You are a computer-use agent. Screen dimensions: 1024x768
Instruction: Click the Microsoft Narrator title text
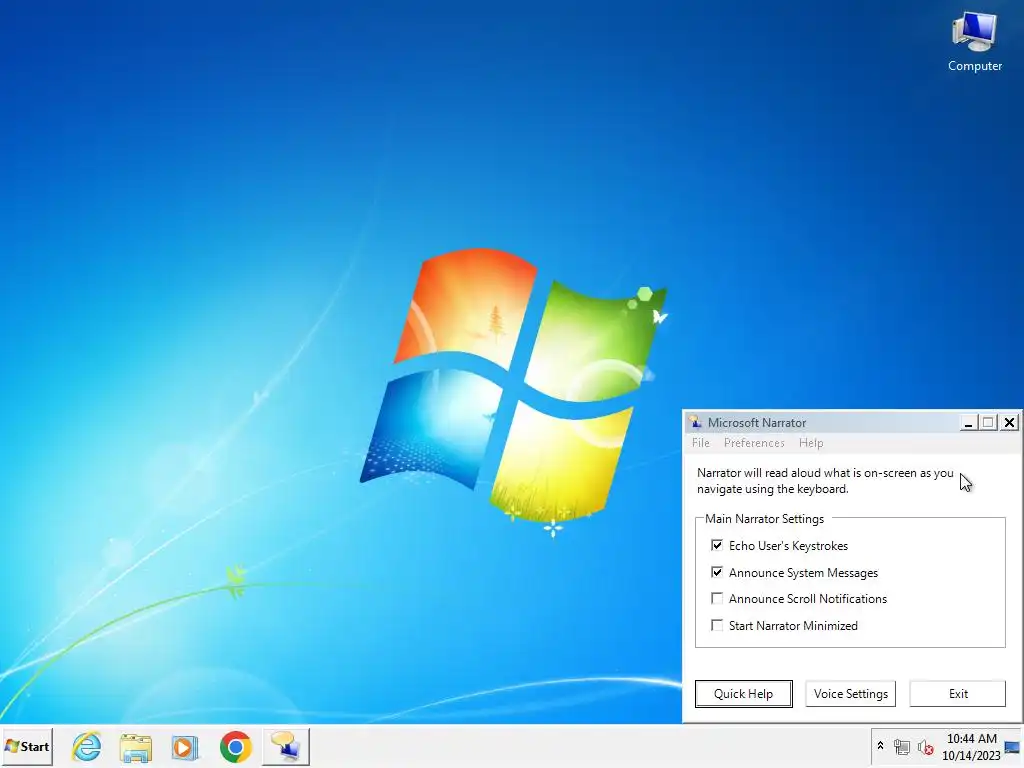point(757,423)
